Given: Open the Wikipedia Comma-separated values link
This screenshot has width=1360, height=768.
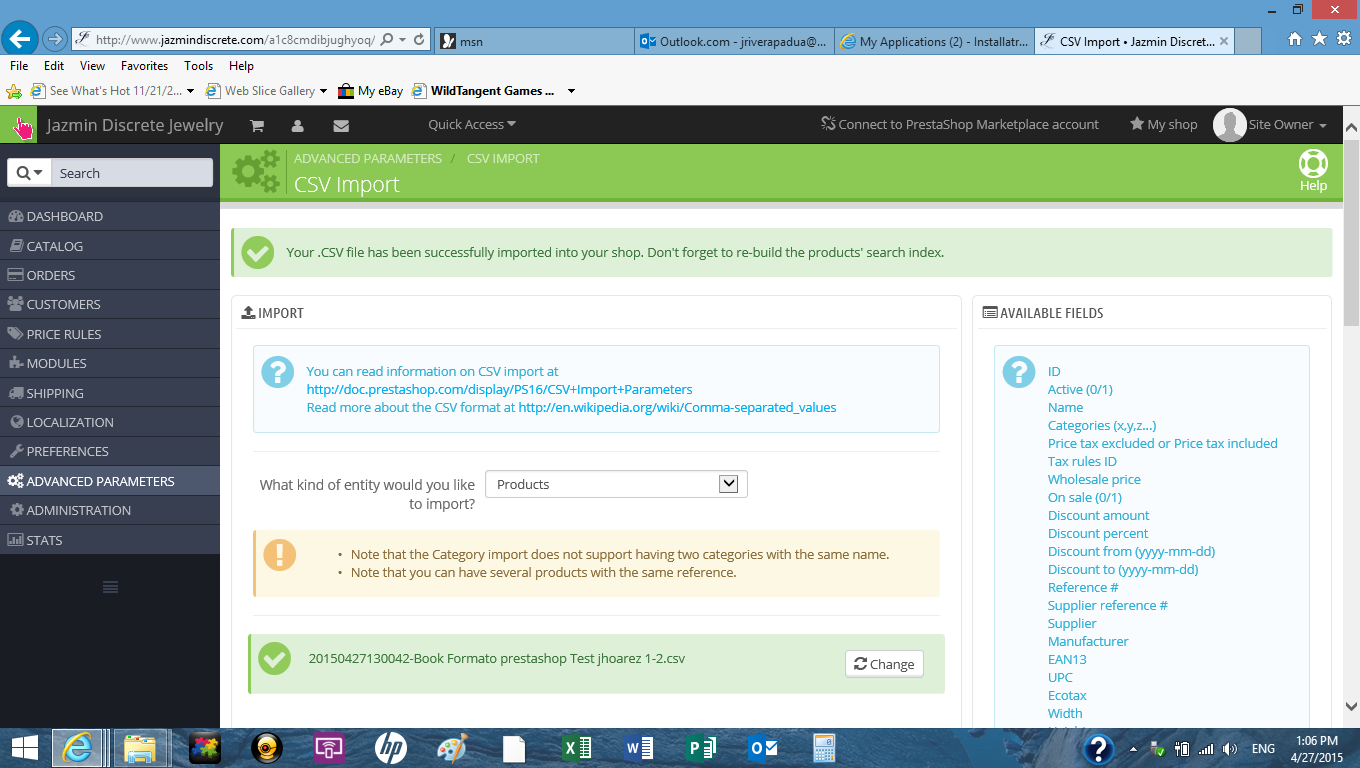Looking at the screenshot, I should pyautogui.click(x=677, y=407).
